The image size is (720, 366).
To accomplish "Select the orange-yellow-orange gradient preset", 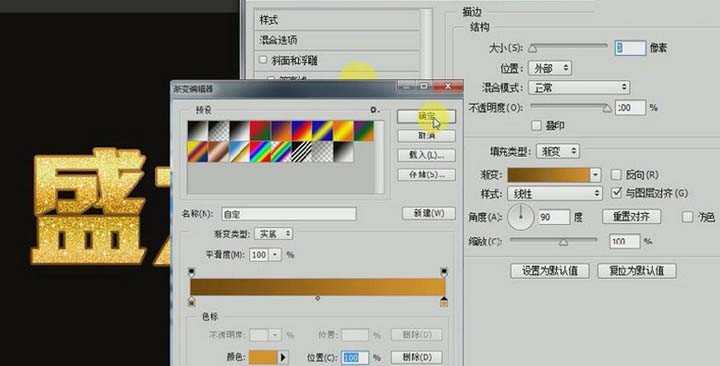I will (343, 131).
